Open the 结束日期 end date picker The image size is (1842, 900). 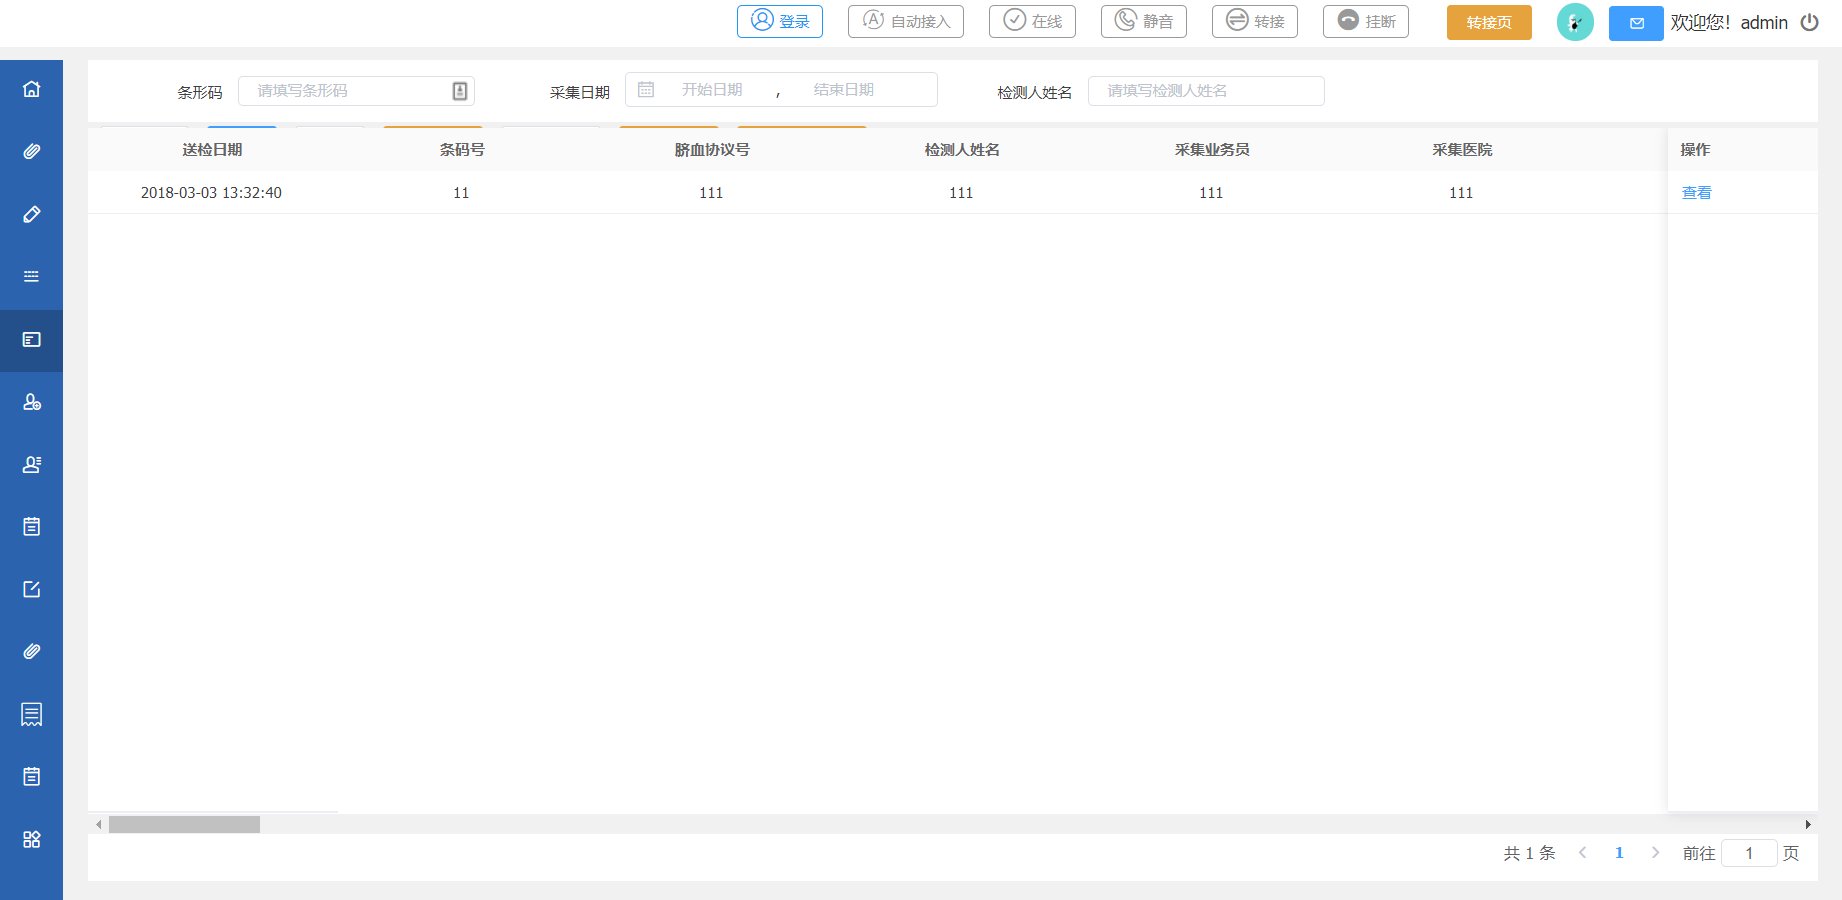[x=843, y=90]
